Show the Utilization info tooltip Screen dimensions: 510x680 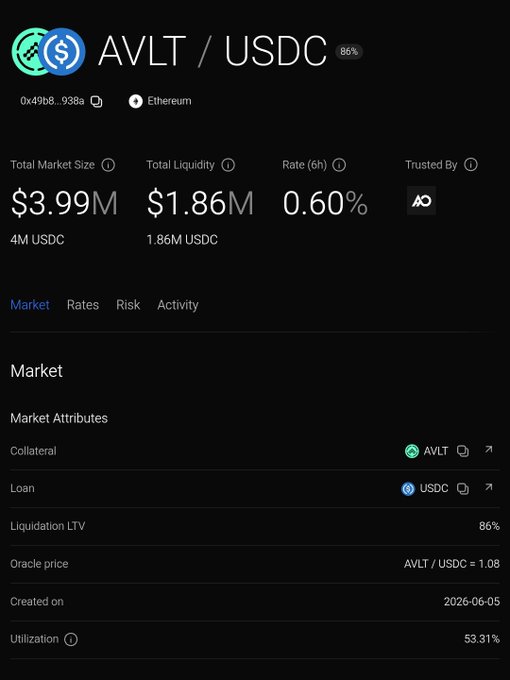click(x=71, y=639)
